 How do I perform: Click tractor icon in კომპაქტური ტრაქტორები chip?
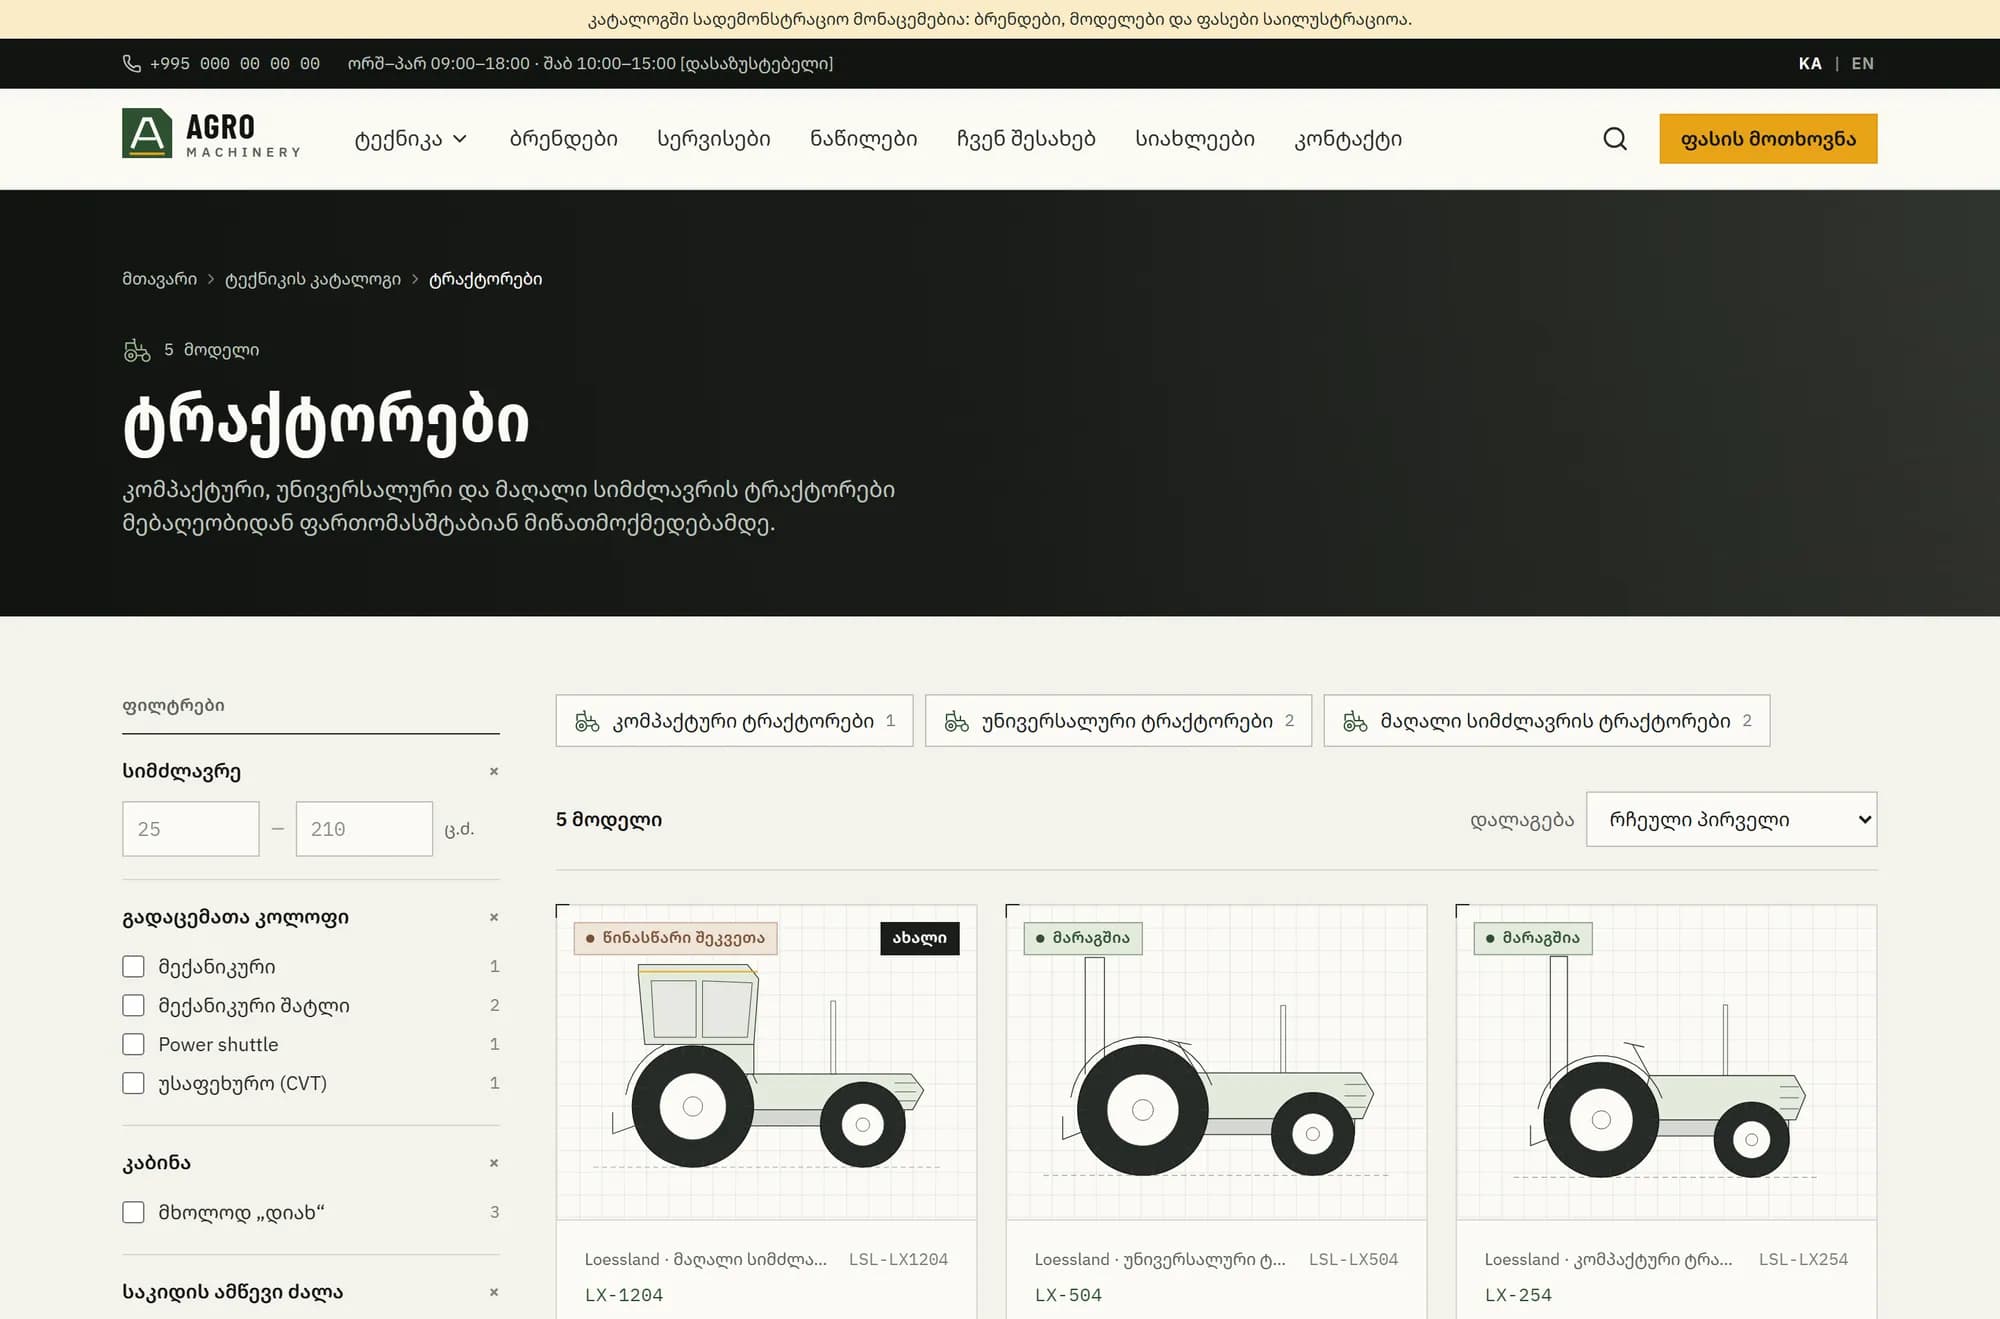pos(587,721)
